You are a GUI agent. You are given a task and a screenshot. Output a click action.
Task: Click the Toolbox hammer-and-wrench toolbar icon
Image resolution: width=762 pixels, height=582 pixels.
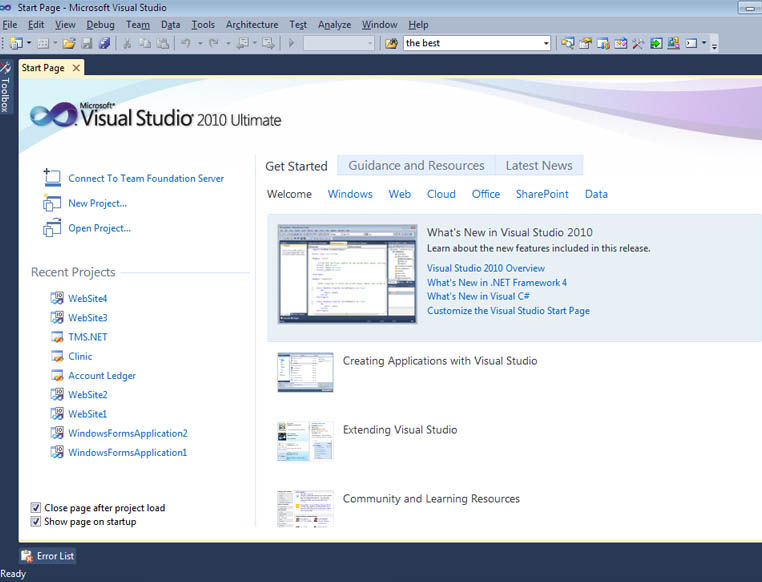click(x=638, y=43)
